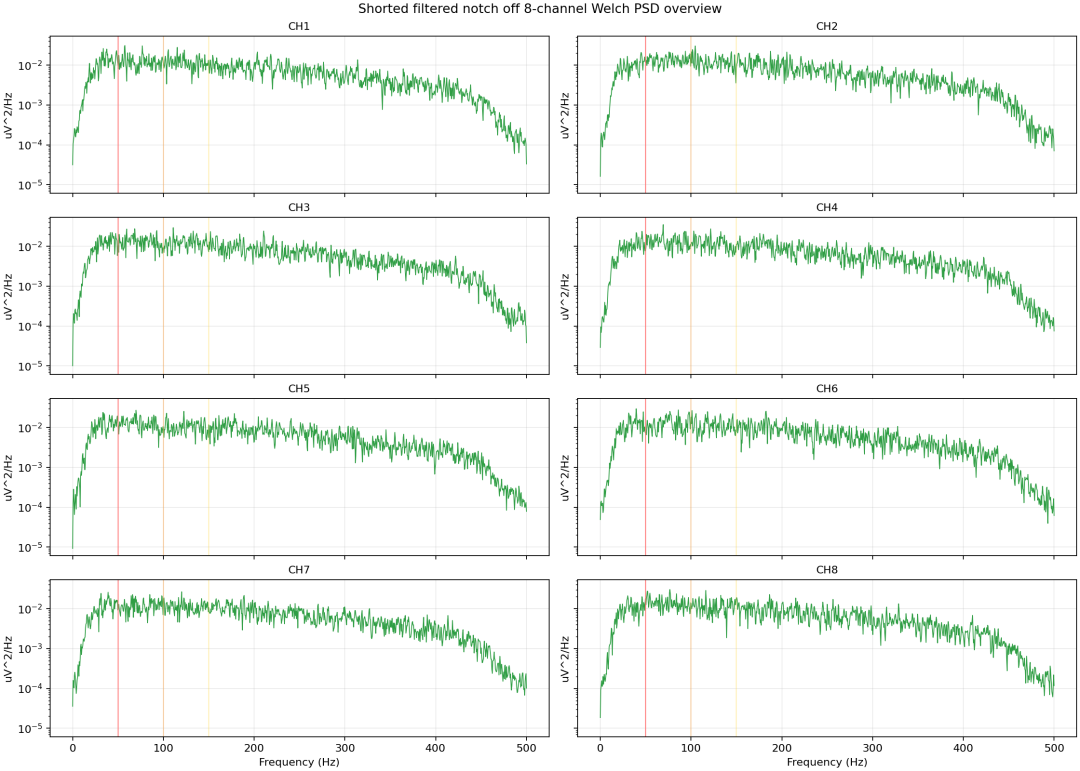Click the 0 frequency tick under CH8
The height and width of the screenshot is (771, 1080).
click(x=600, y=748)
